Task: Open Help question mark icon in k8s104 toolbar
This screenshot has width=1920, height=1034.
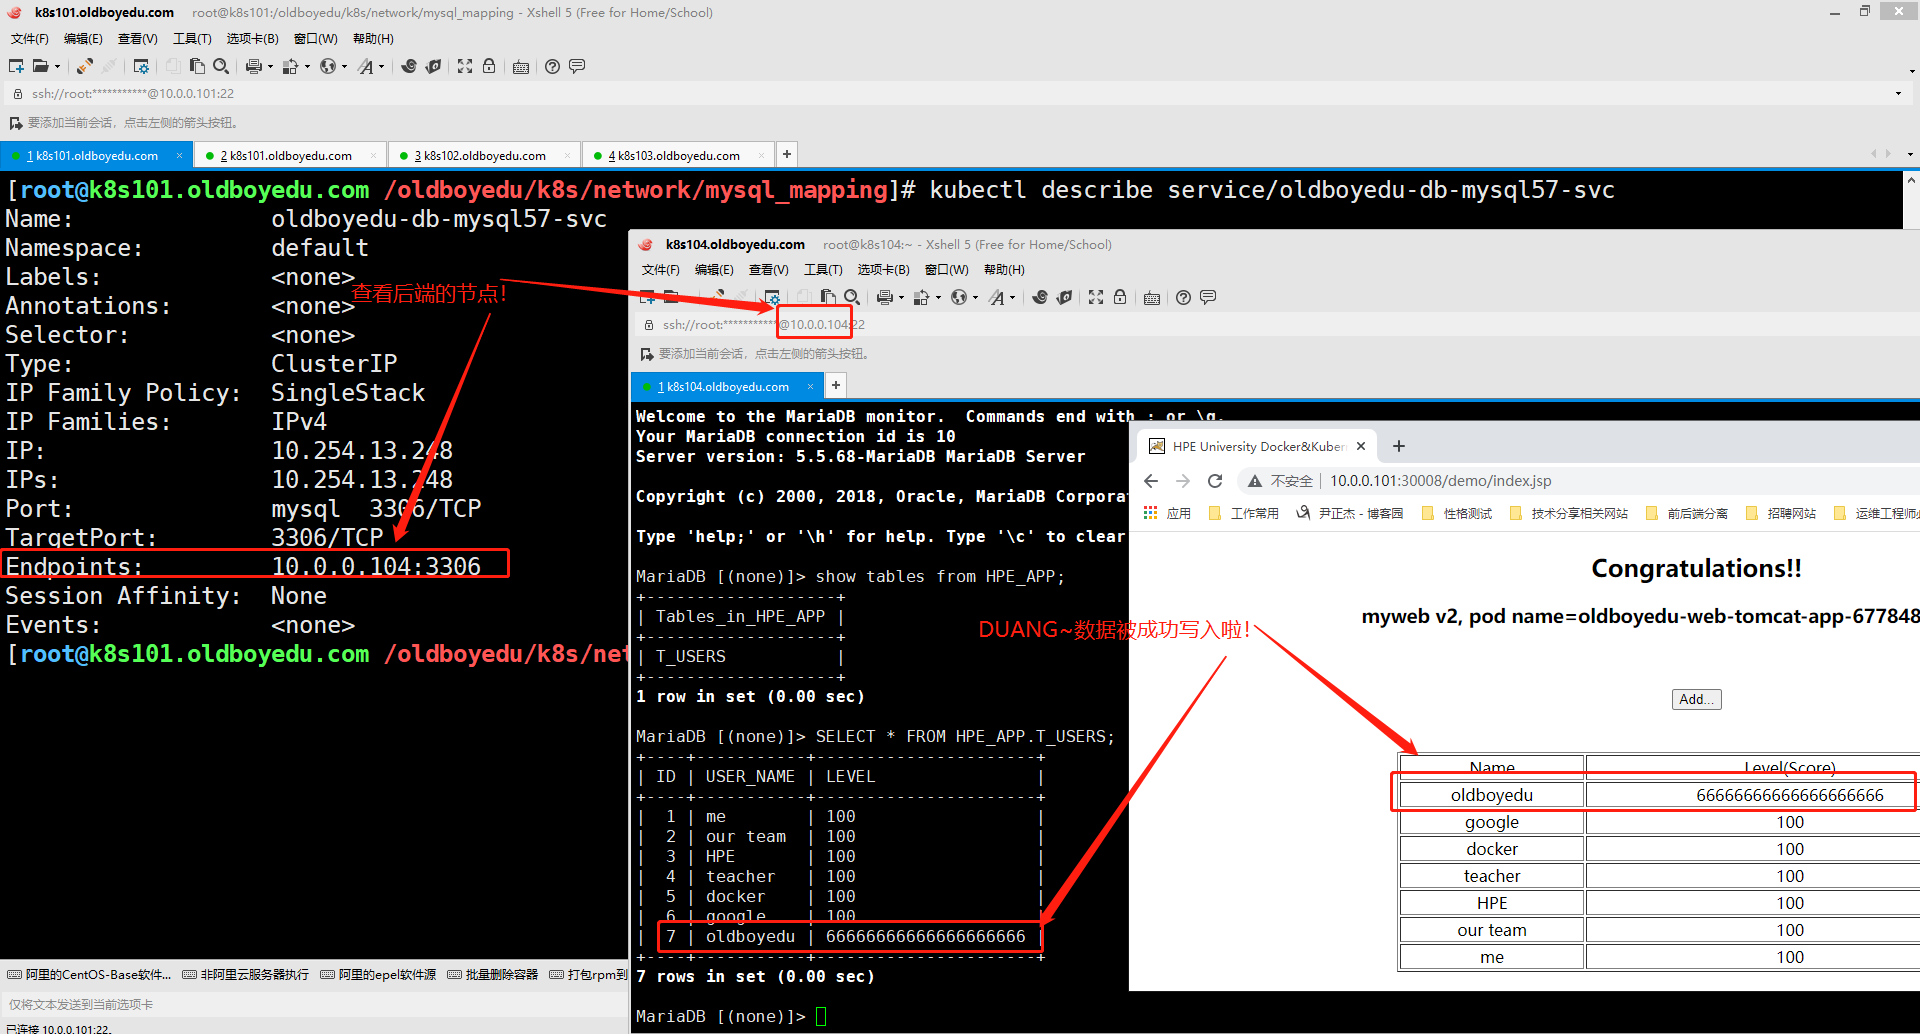Action: coord(1183,297)
